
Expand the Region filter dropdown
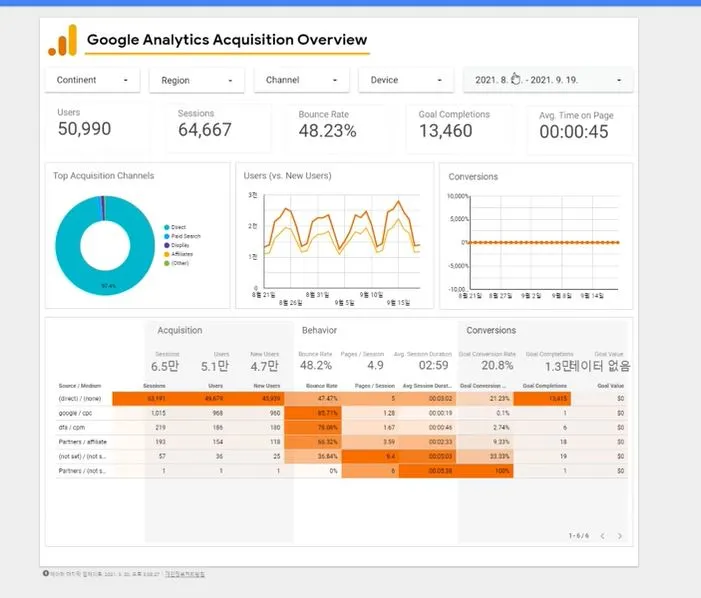pos(197,80)
